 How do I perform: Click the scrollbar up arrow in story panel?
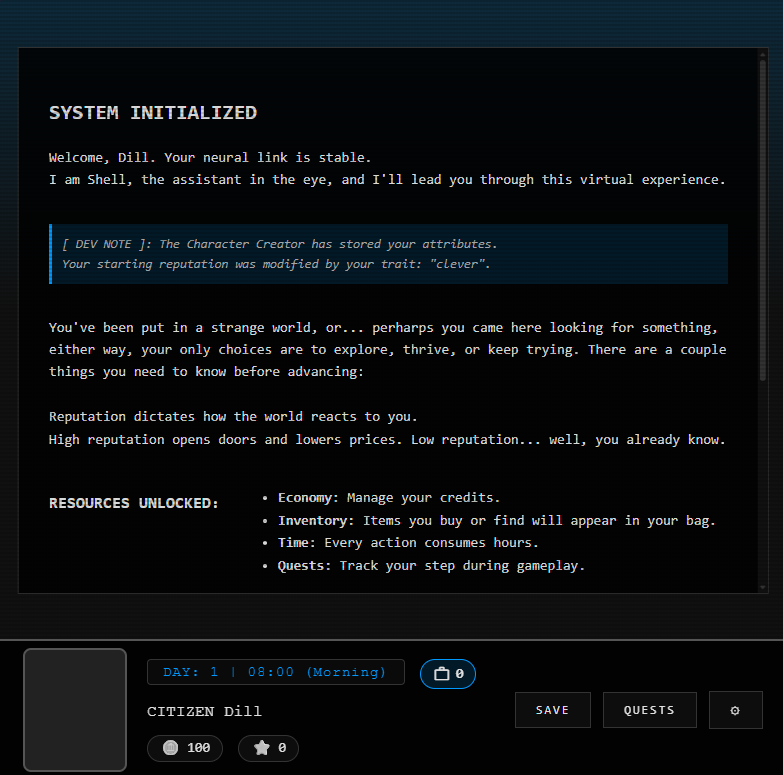(x=763, y=53)
